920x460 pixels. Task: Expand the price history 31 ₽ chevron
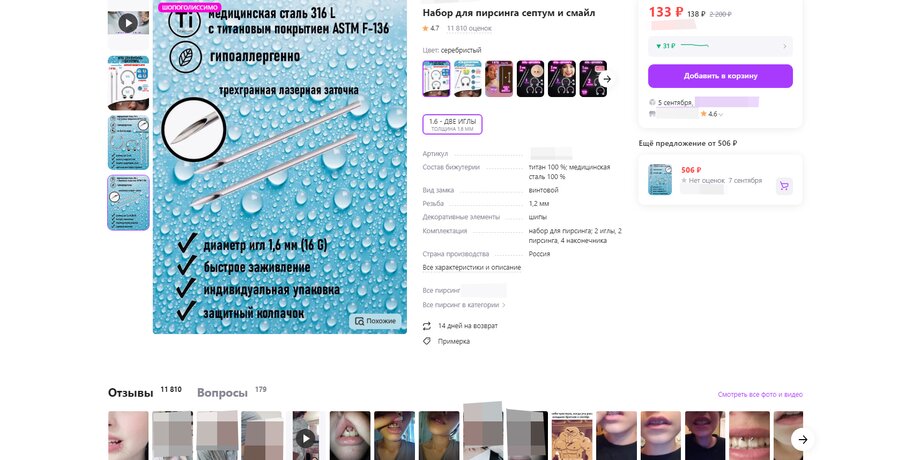tap(785, 46)
